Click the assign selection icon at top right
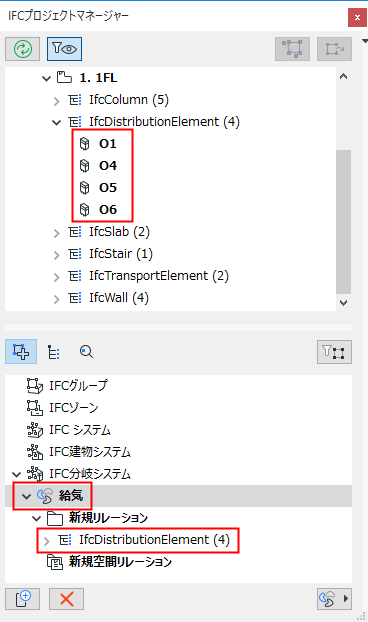Screen dimensions: 368x622 tap(334, 49)
